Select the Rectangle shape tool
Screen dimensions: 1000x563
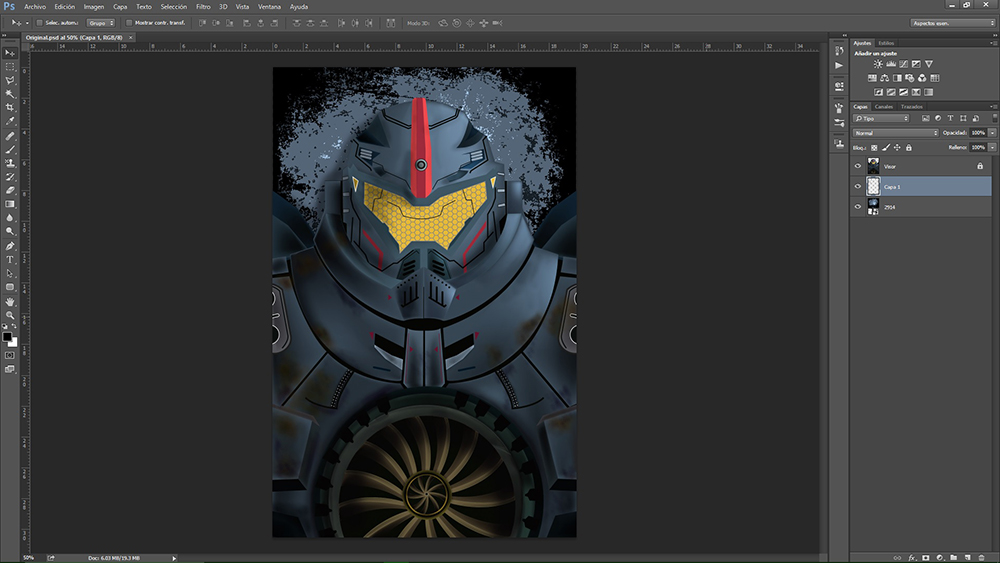[10, 287]
